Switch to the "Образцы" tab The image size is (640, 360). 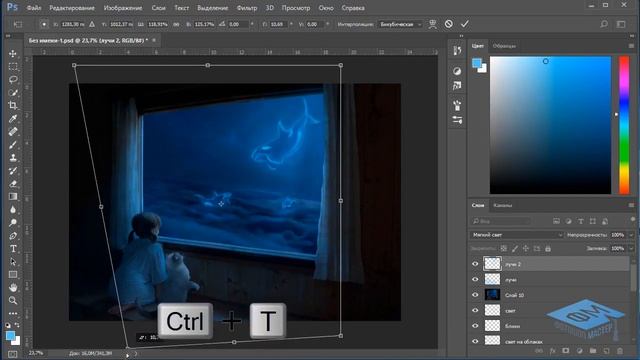504,46
